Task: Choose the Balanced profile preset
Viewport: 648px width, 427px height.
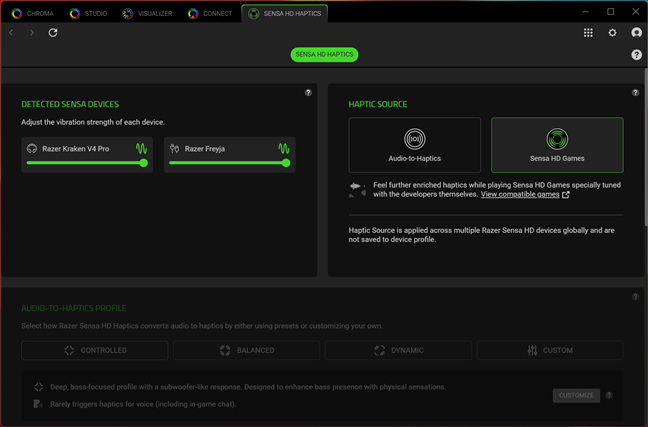Action: click(x=246, y=351)
